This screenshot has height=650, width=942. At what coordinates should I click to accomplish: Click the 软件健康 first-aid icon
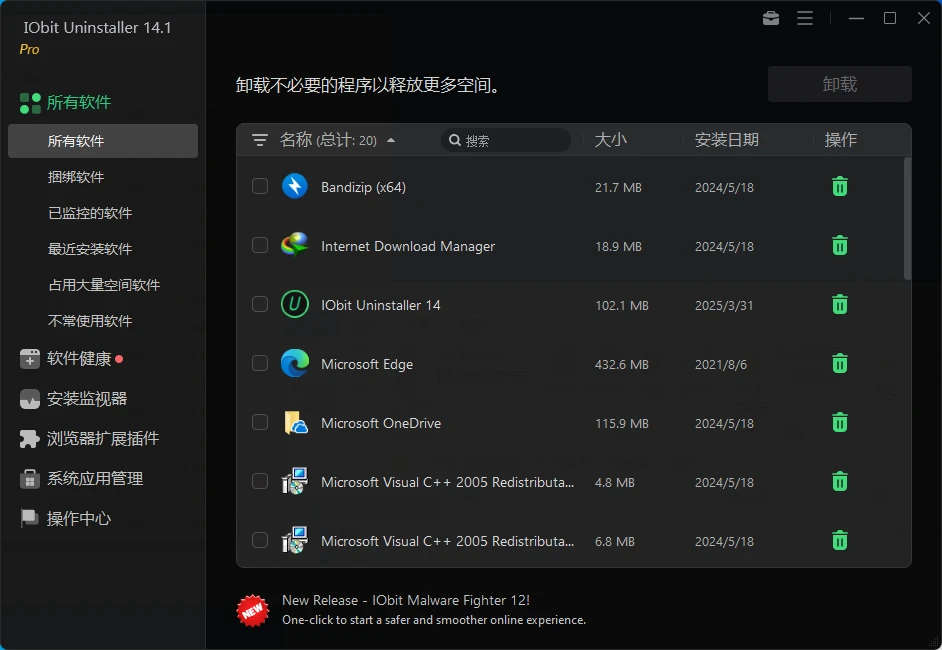tap(29, 359)
